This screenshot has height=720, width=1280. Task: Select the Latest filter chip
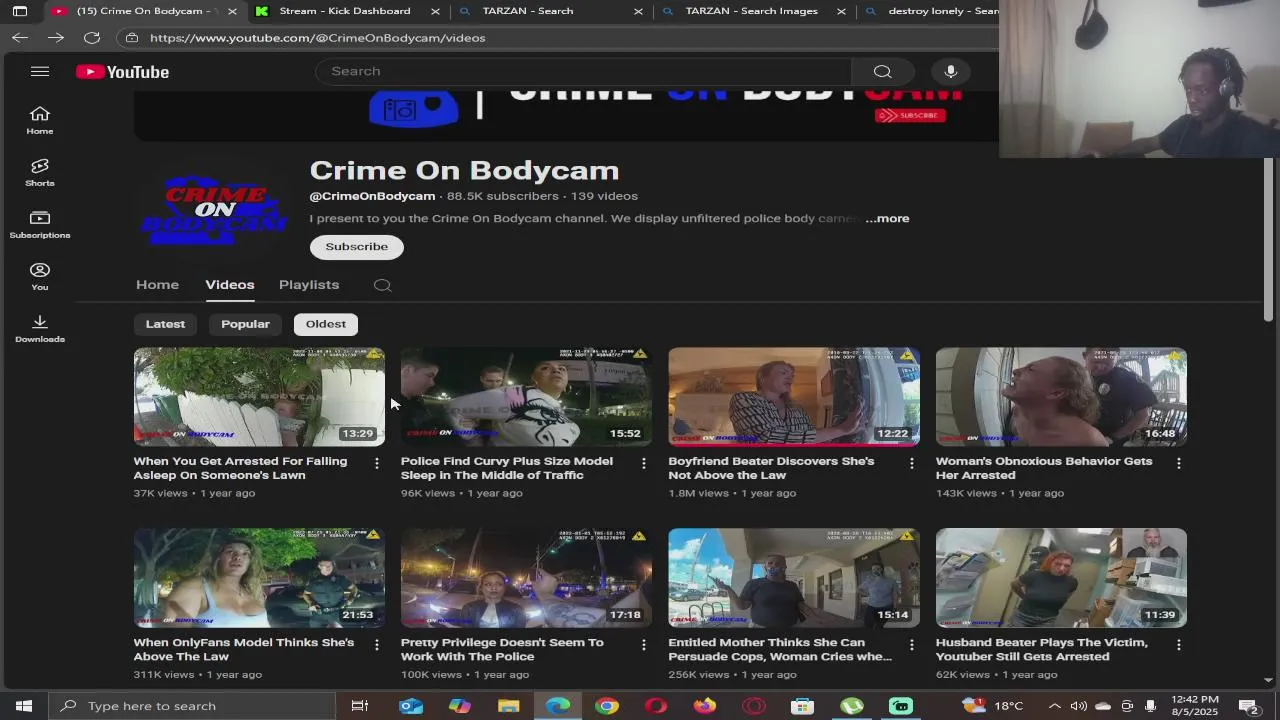click(165, 324)
